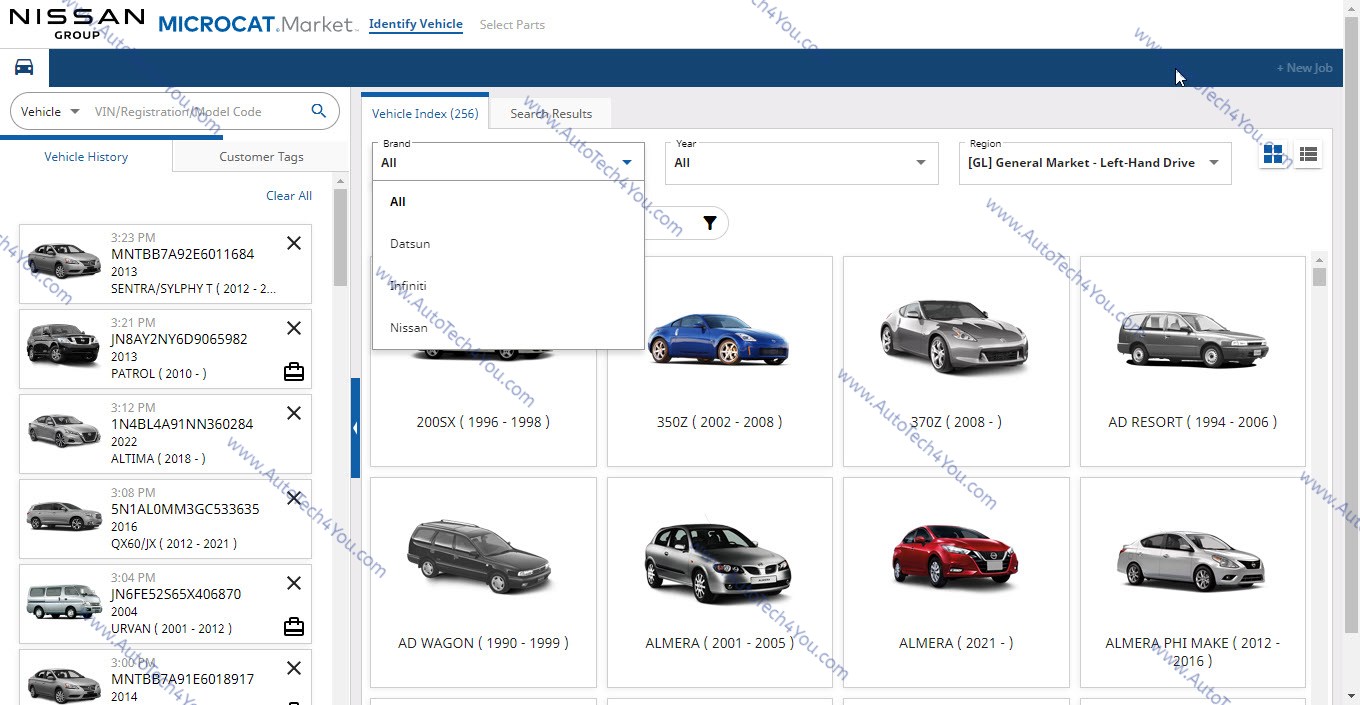Select the 370Z vehicle thumbnail
This screenshot has width=1360, height=705.
(955, 361)
